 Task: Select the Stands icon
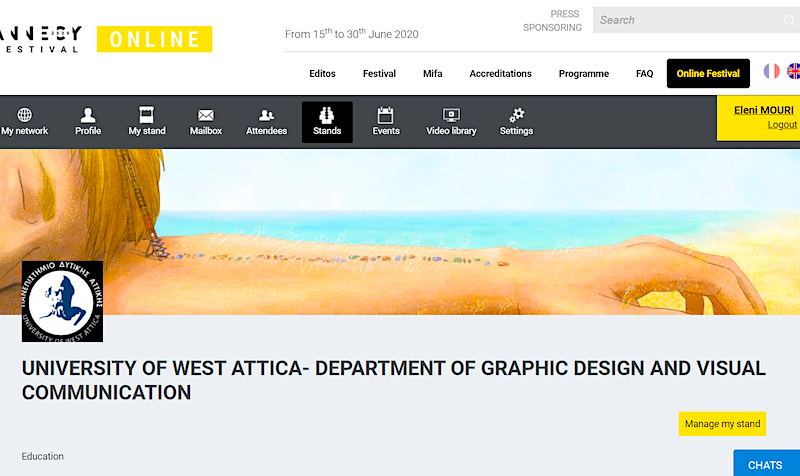tap(327, 115)
